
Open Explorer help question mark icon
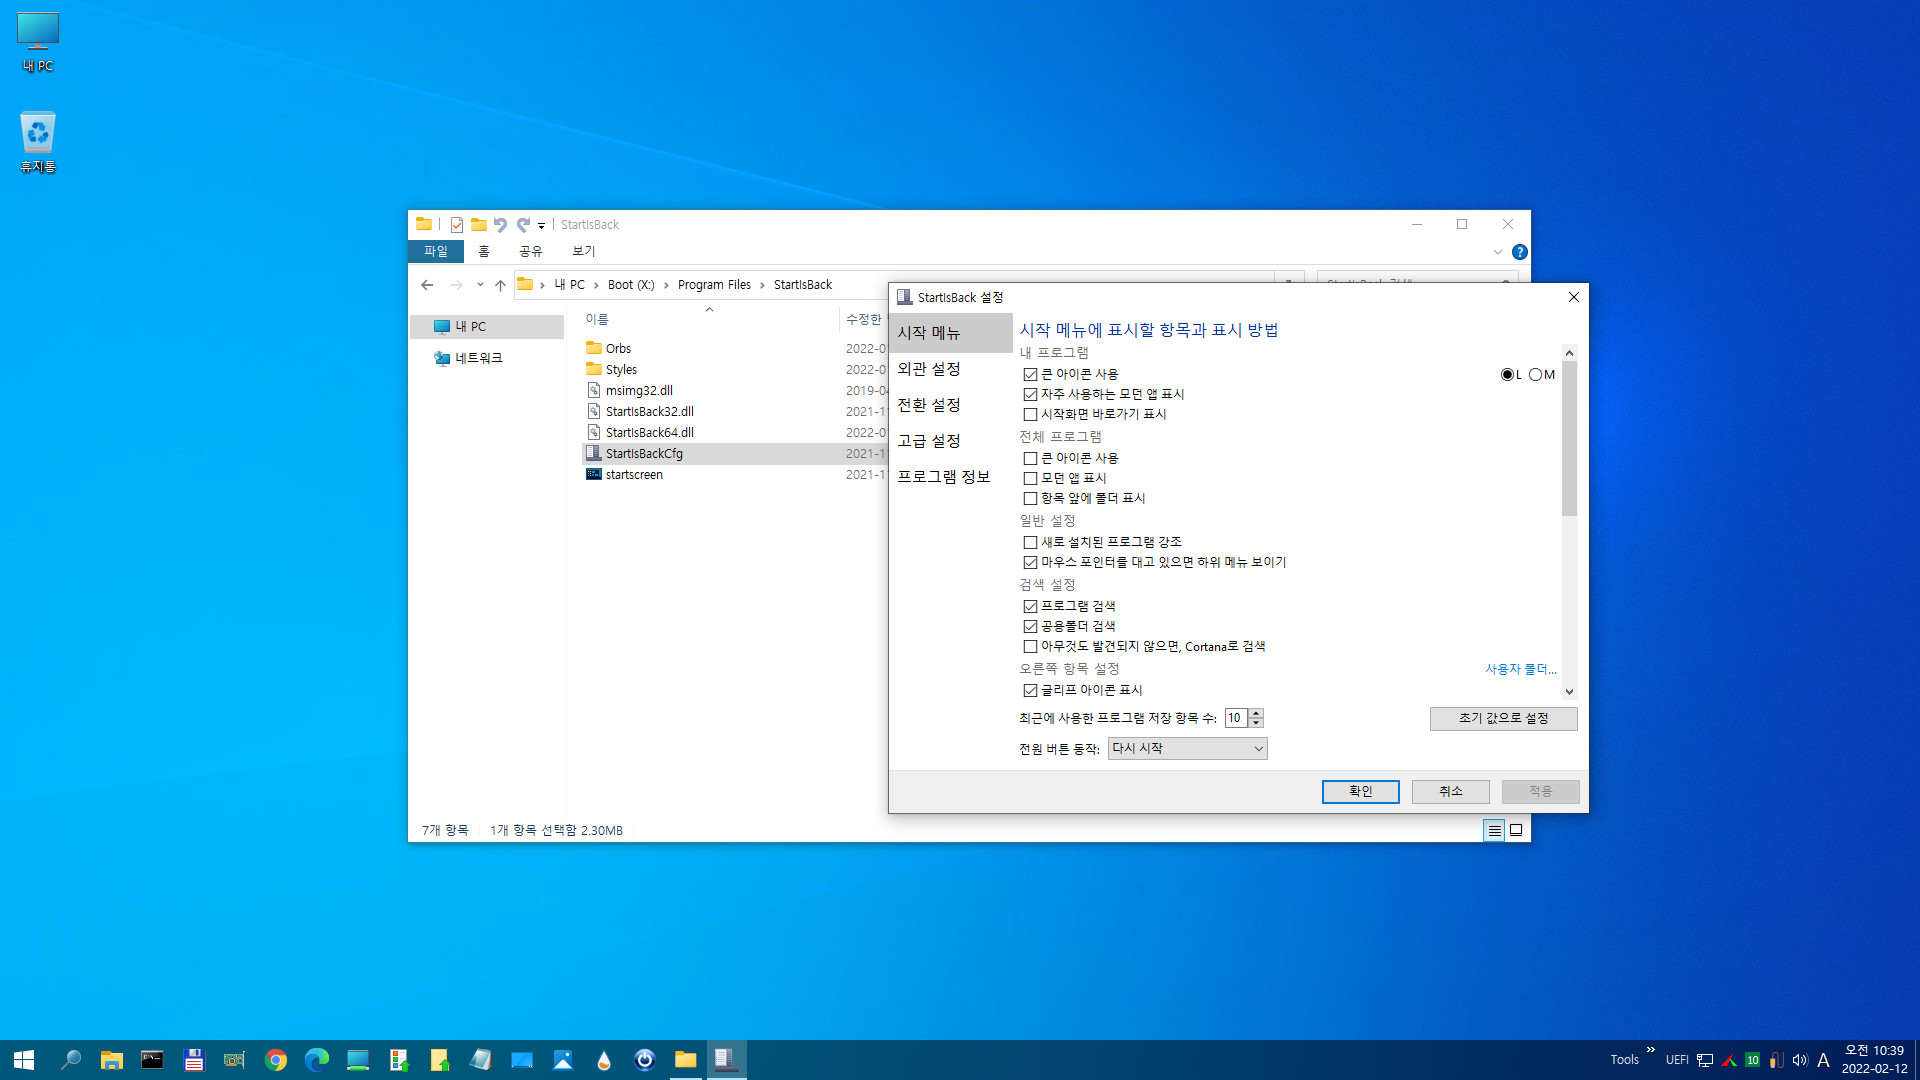click(x=1520, y=252)
